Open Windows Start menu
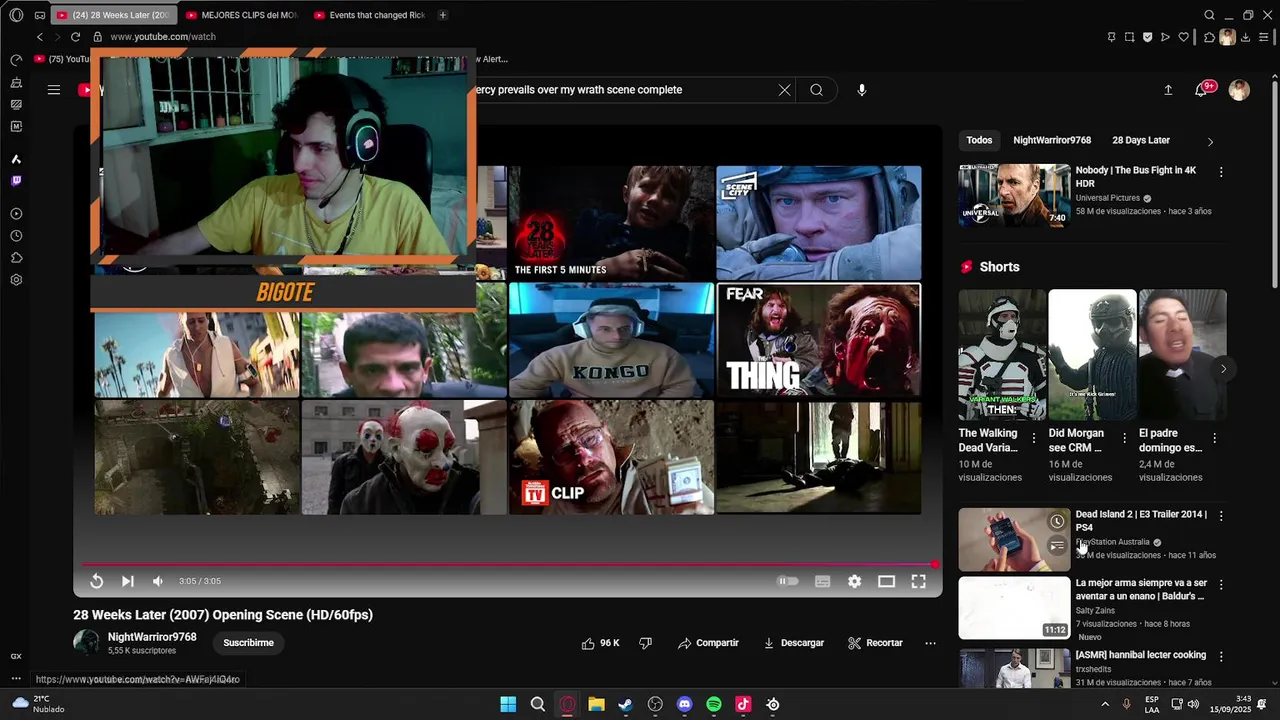Viewport: 1280px width, 720px height. coord(508,704)
